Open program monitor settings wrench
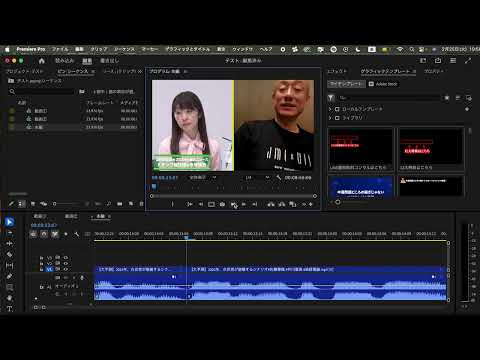The height and width of the screenshot is (360, 480). pyautogui.click(x=279, y=178)
